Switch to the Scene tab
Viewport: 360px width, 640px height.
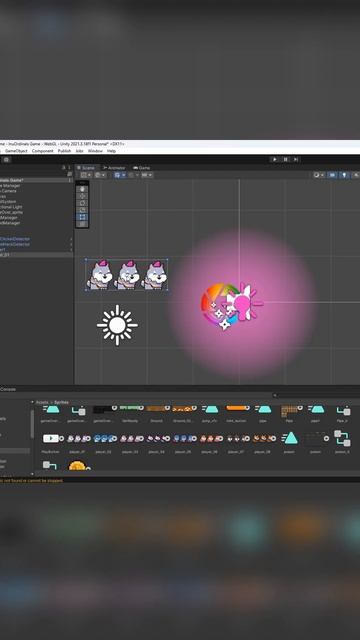pos(86,168)
